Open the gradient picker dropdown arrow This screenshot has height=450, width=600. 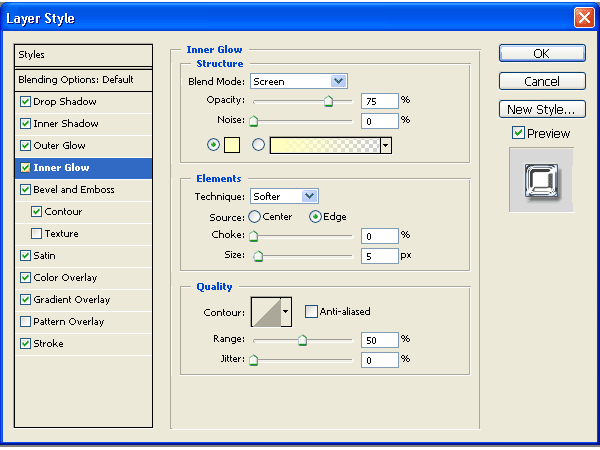[x=385, y=145]
